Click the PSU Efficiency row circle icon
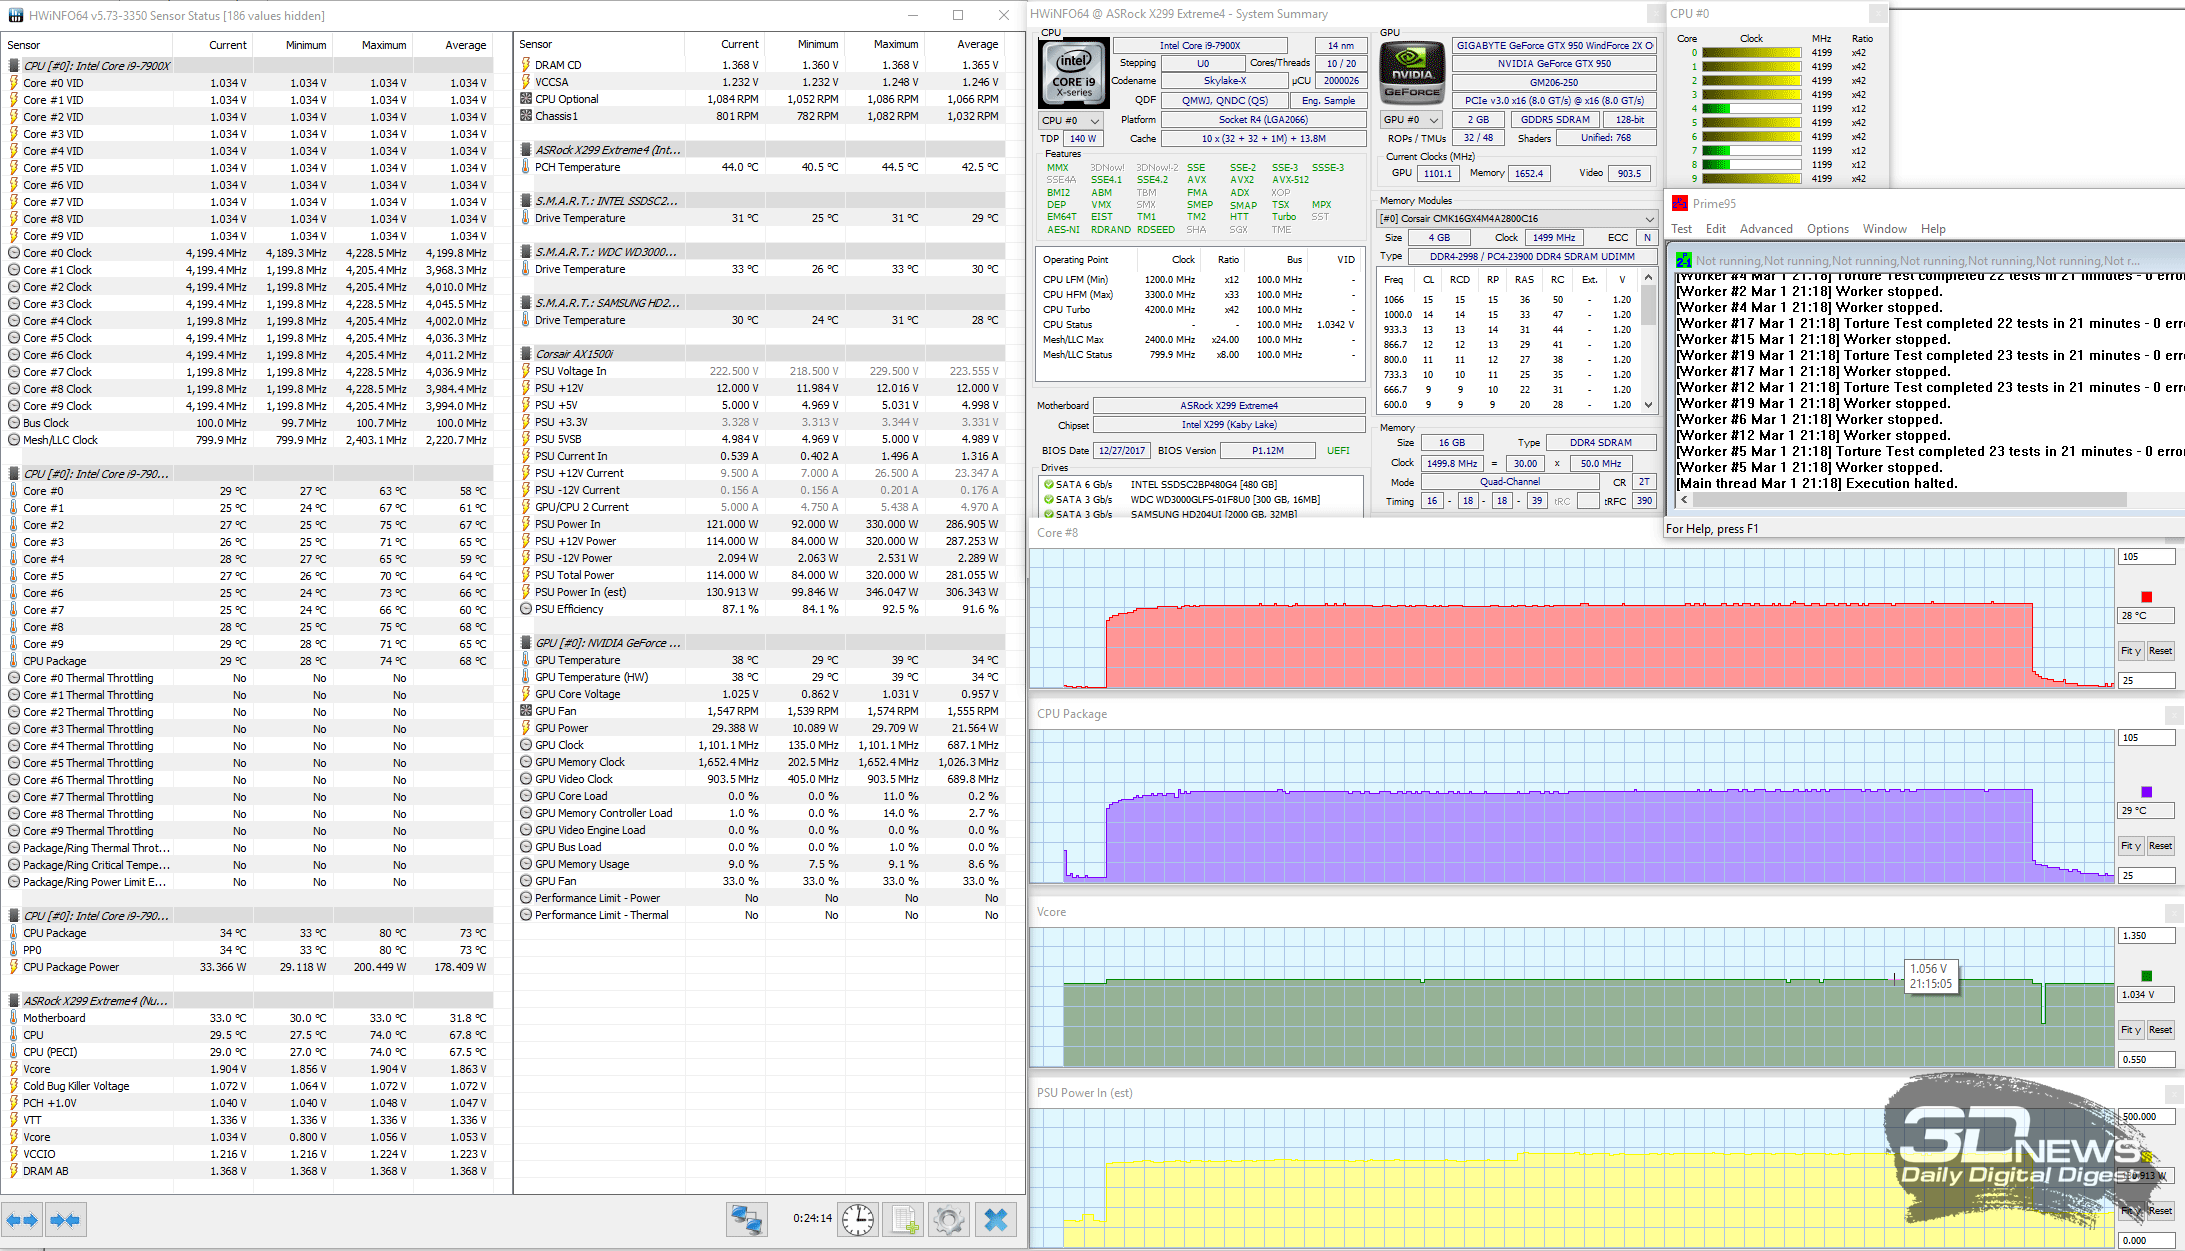This screenshot has height=1251, width=2185. pyautogui.click(x=526, y=609)
